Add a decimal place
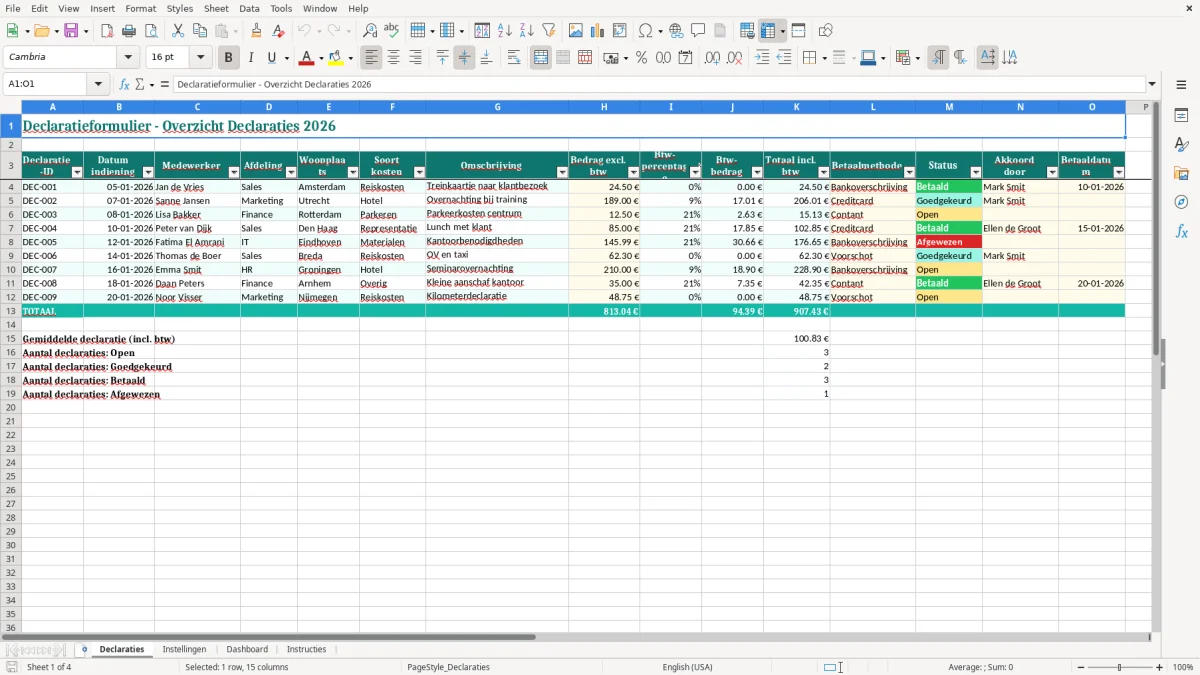Screen dimensions: 1200x675 click(713, 58)
